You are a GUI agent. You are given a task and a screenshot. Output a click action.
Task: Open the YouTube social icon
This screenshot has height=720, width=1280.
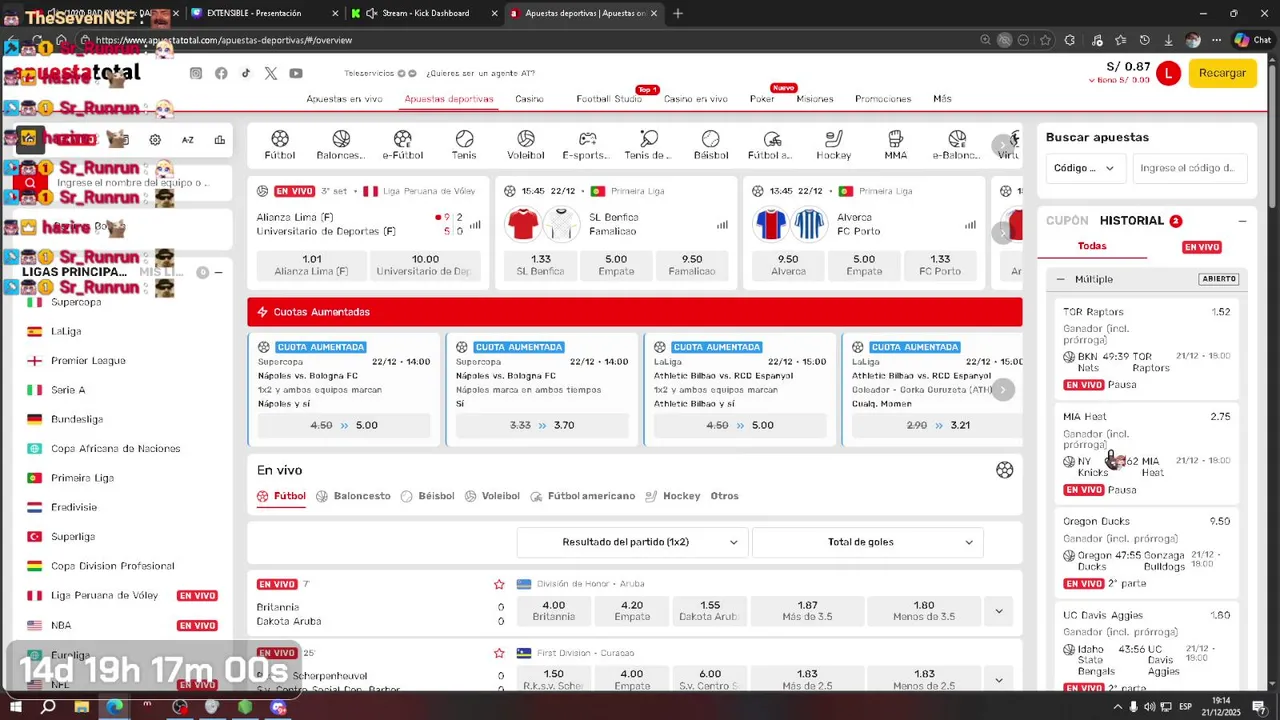[x=296, y=73]
